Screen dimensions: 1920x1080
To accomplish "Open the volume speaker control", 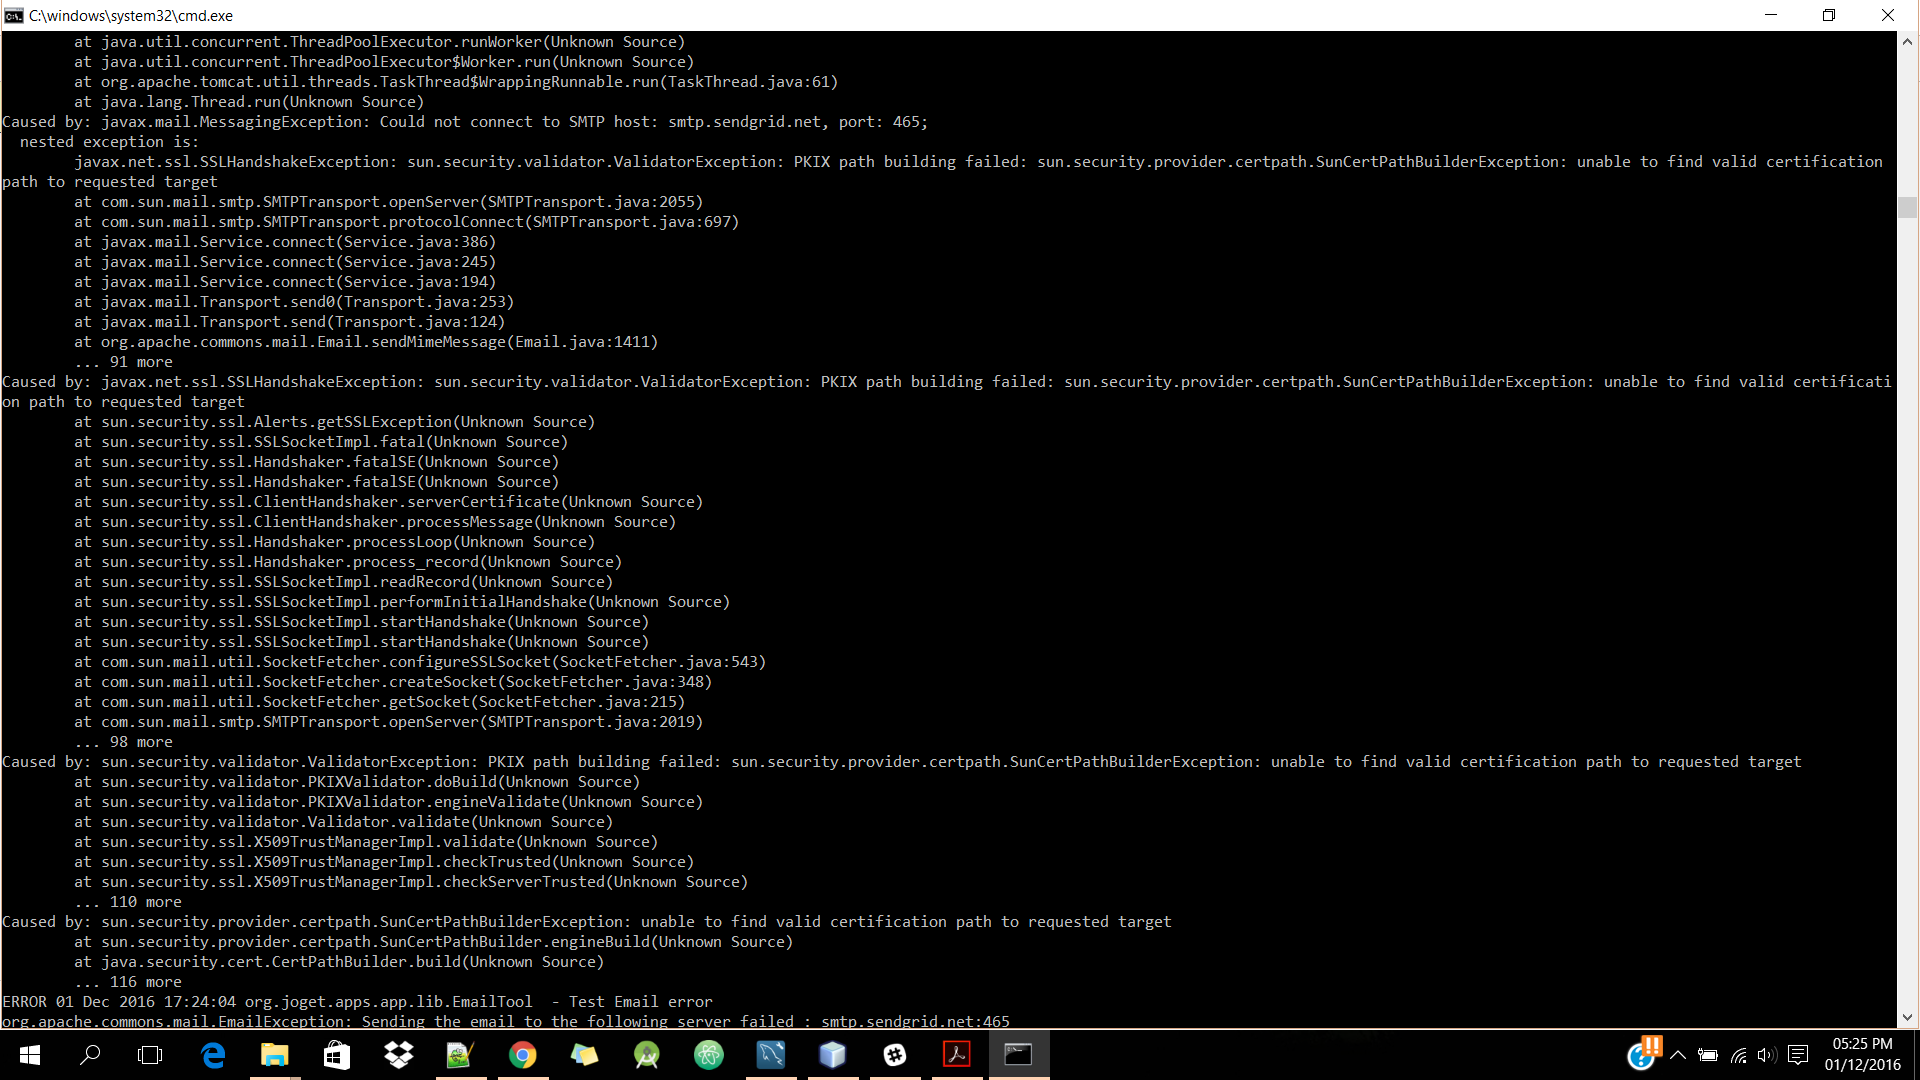I will click(x=1766, y=1055).
